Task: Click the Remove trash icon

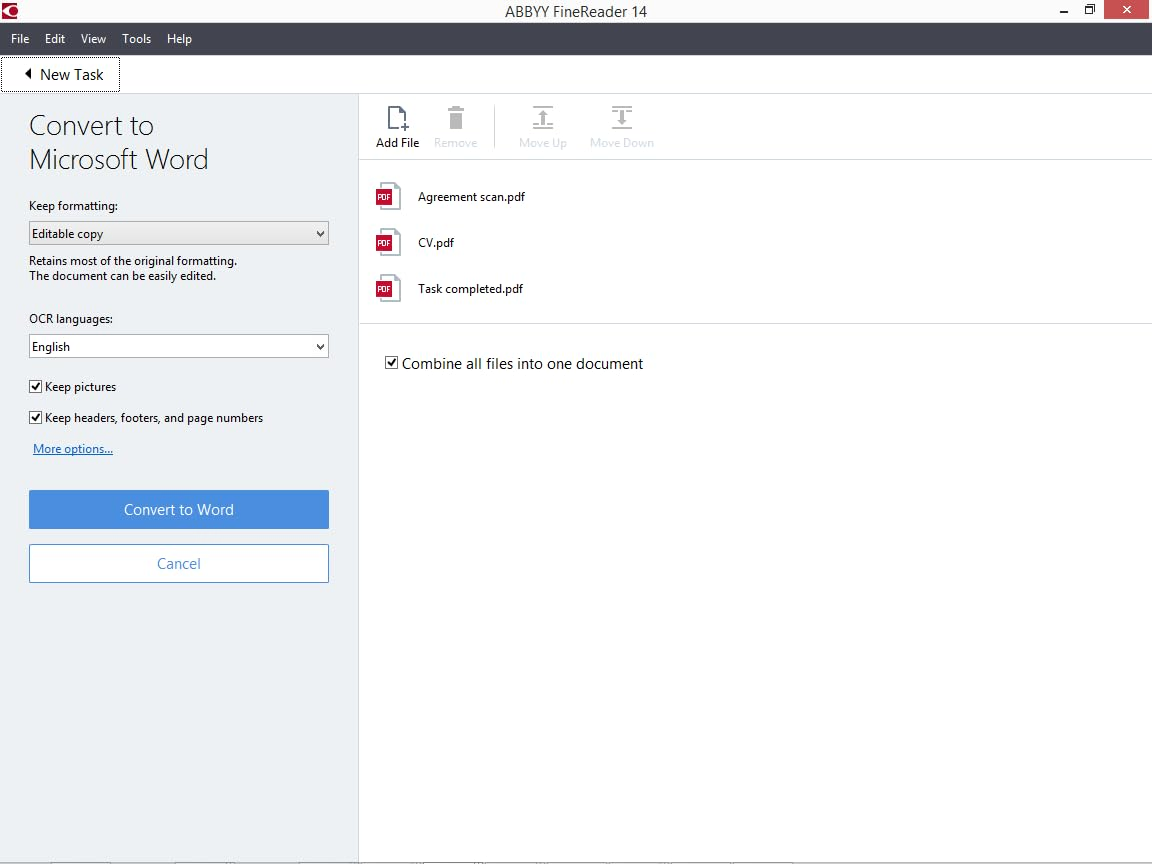Action: (455, 119)
